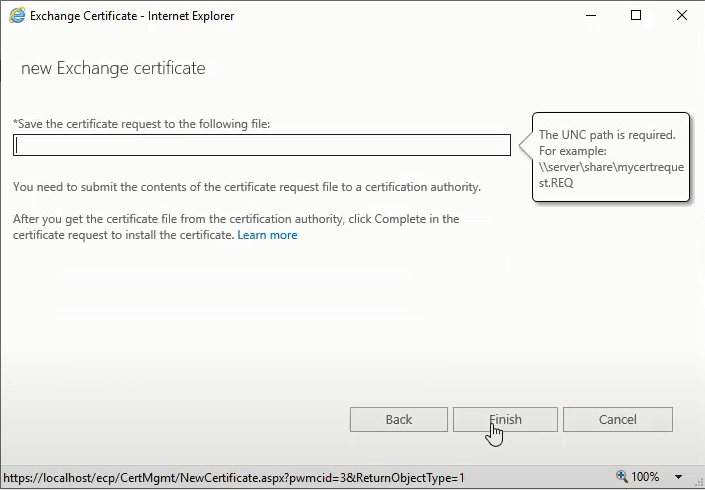Click the 'The UNC path is required' tooltip text

point(607,134)
